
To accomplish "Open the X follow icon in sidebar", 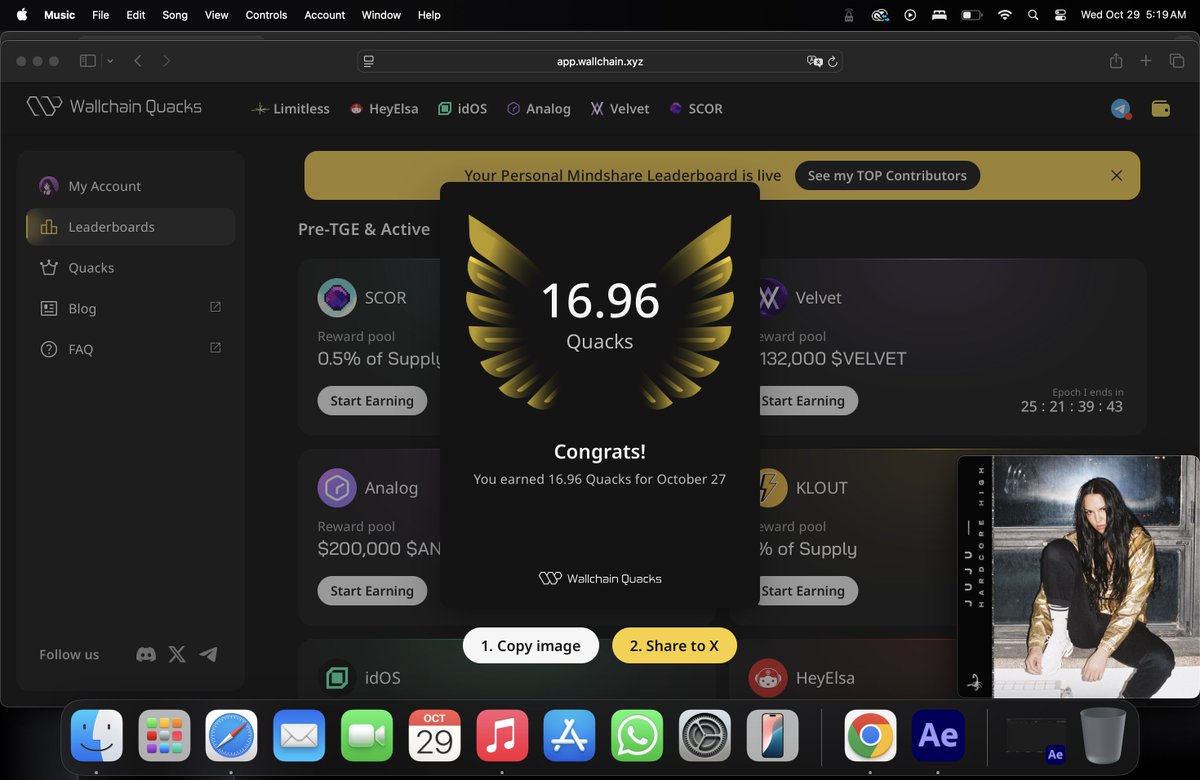I will click(177, 654).
